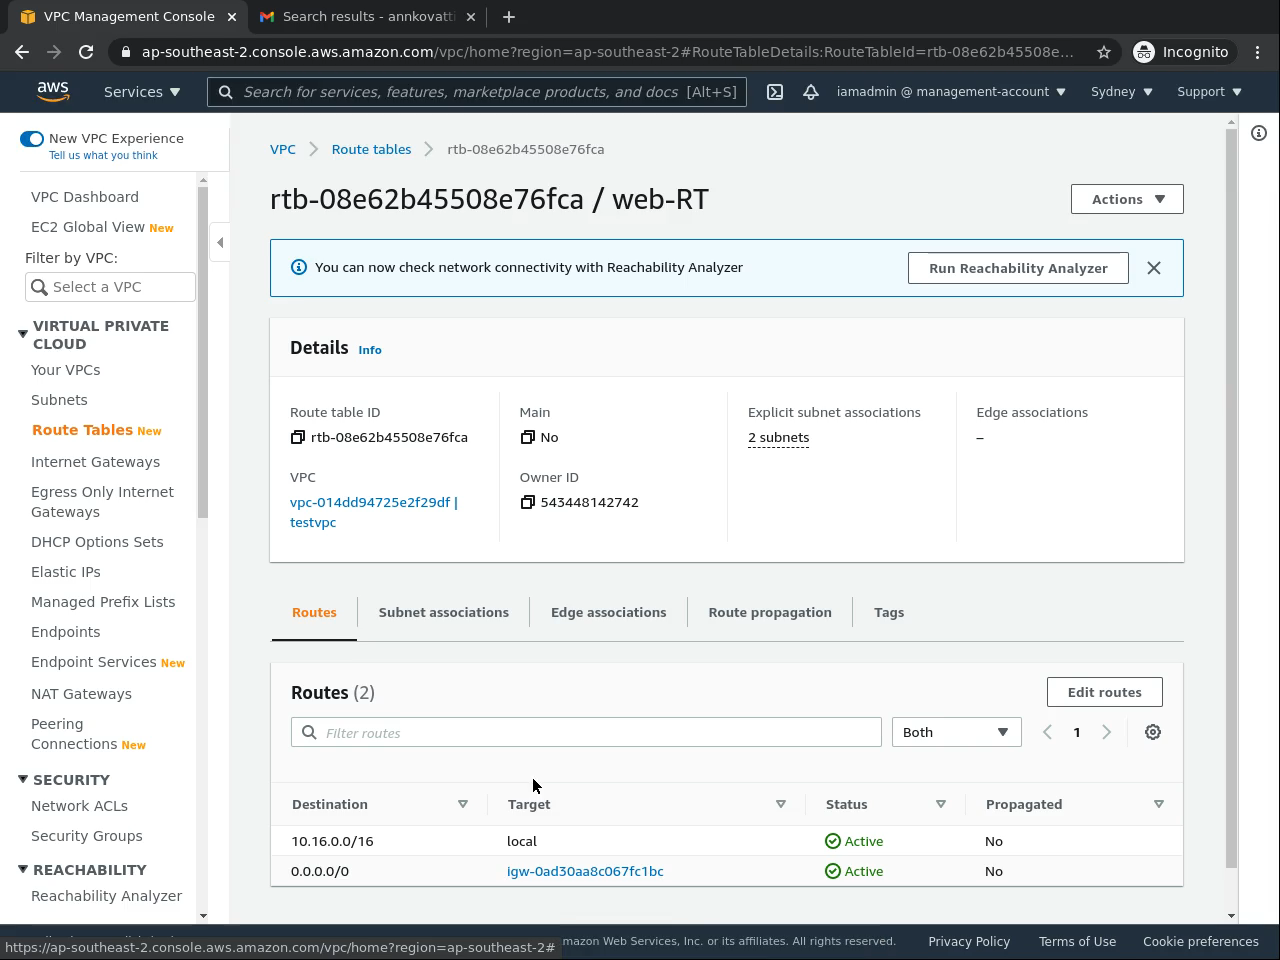The height and width of the screenshot is (960, 1280).
Task: Open the Both filter dropdown
Action: click(x=956, y=732)
